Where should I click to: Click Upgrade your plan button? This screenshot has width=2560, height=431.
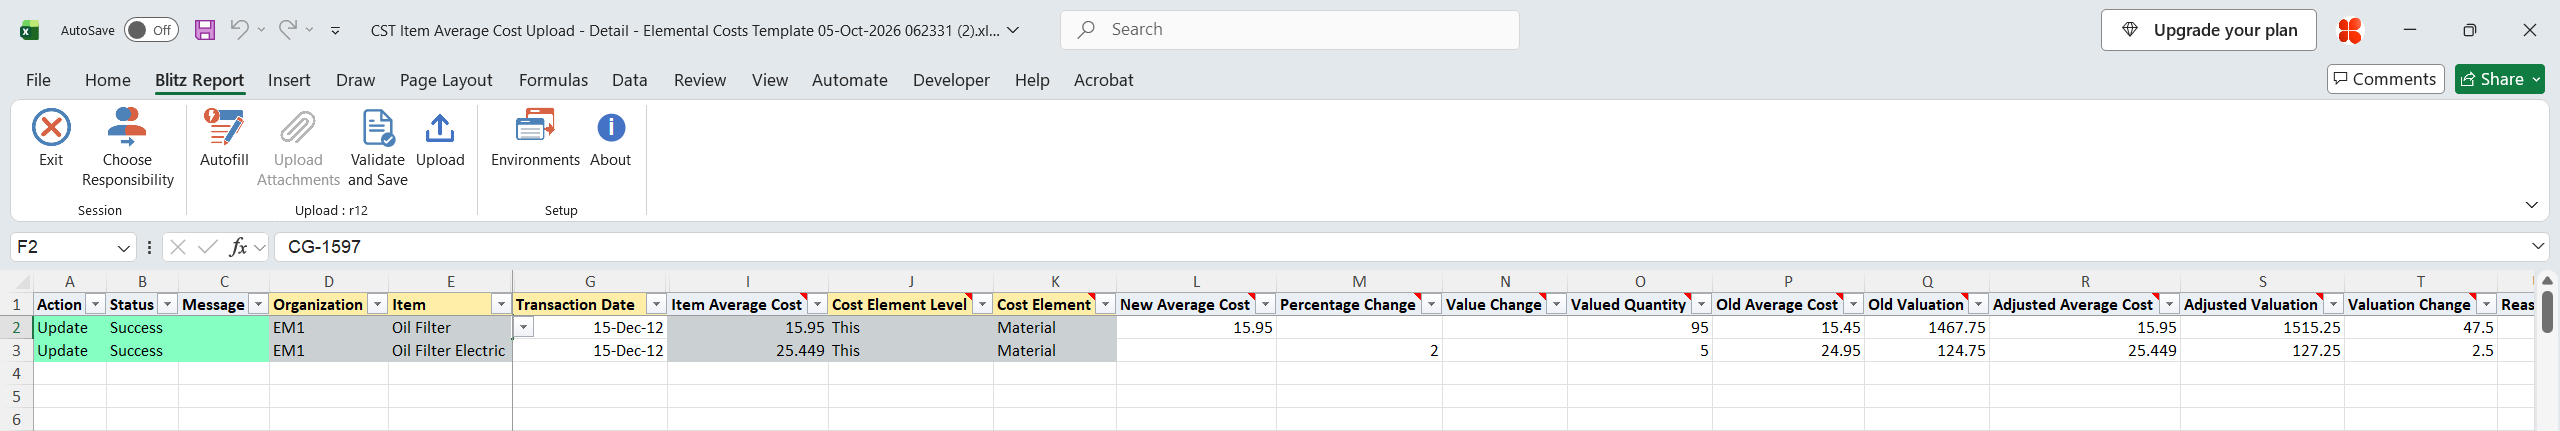tap(2209, 30)
